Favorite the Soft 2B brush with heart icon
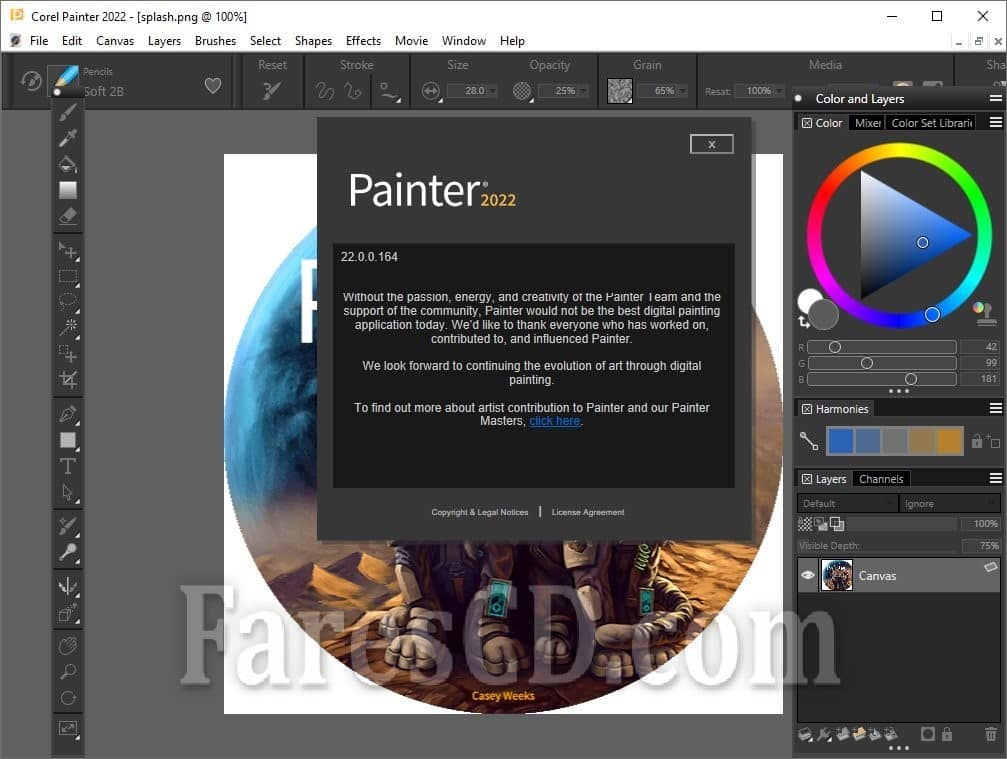 coord(213,85)
